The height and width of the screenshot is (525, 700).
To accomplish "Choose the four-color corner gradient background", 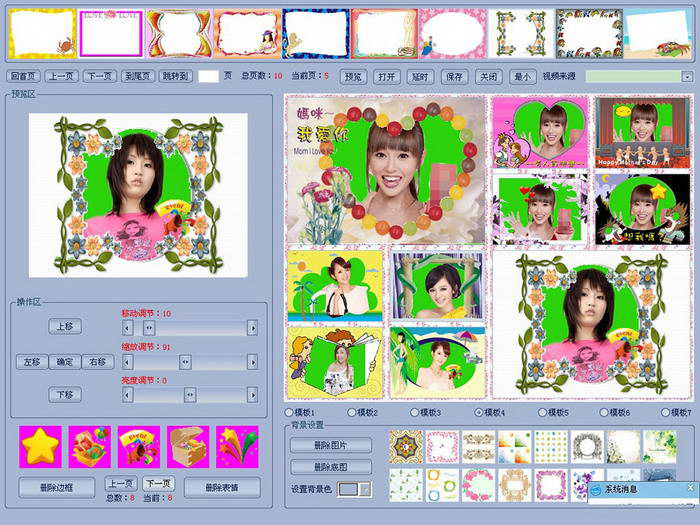I will (515, 447).
